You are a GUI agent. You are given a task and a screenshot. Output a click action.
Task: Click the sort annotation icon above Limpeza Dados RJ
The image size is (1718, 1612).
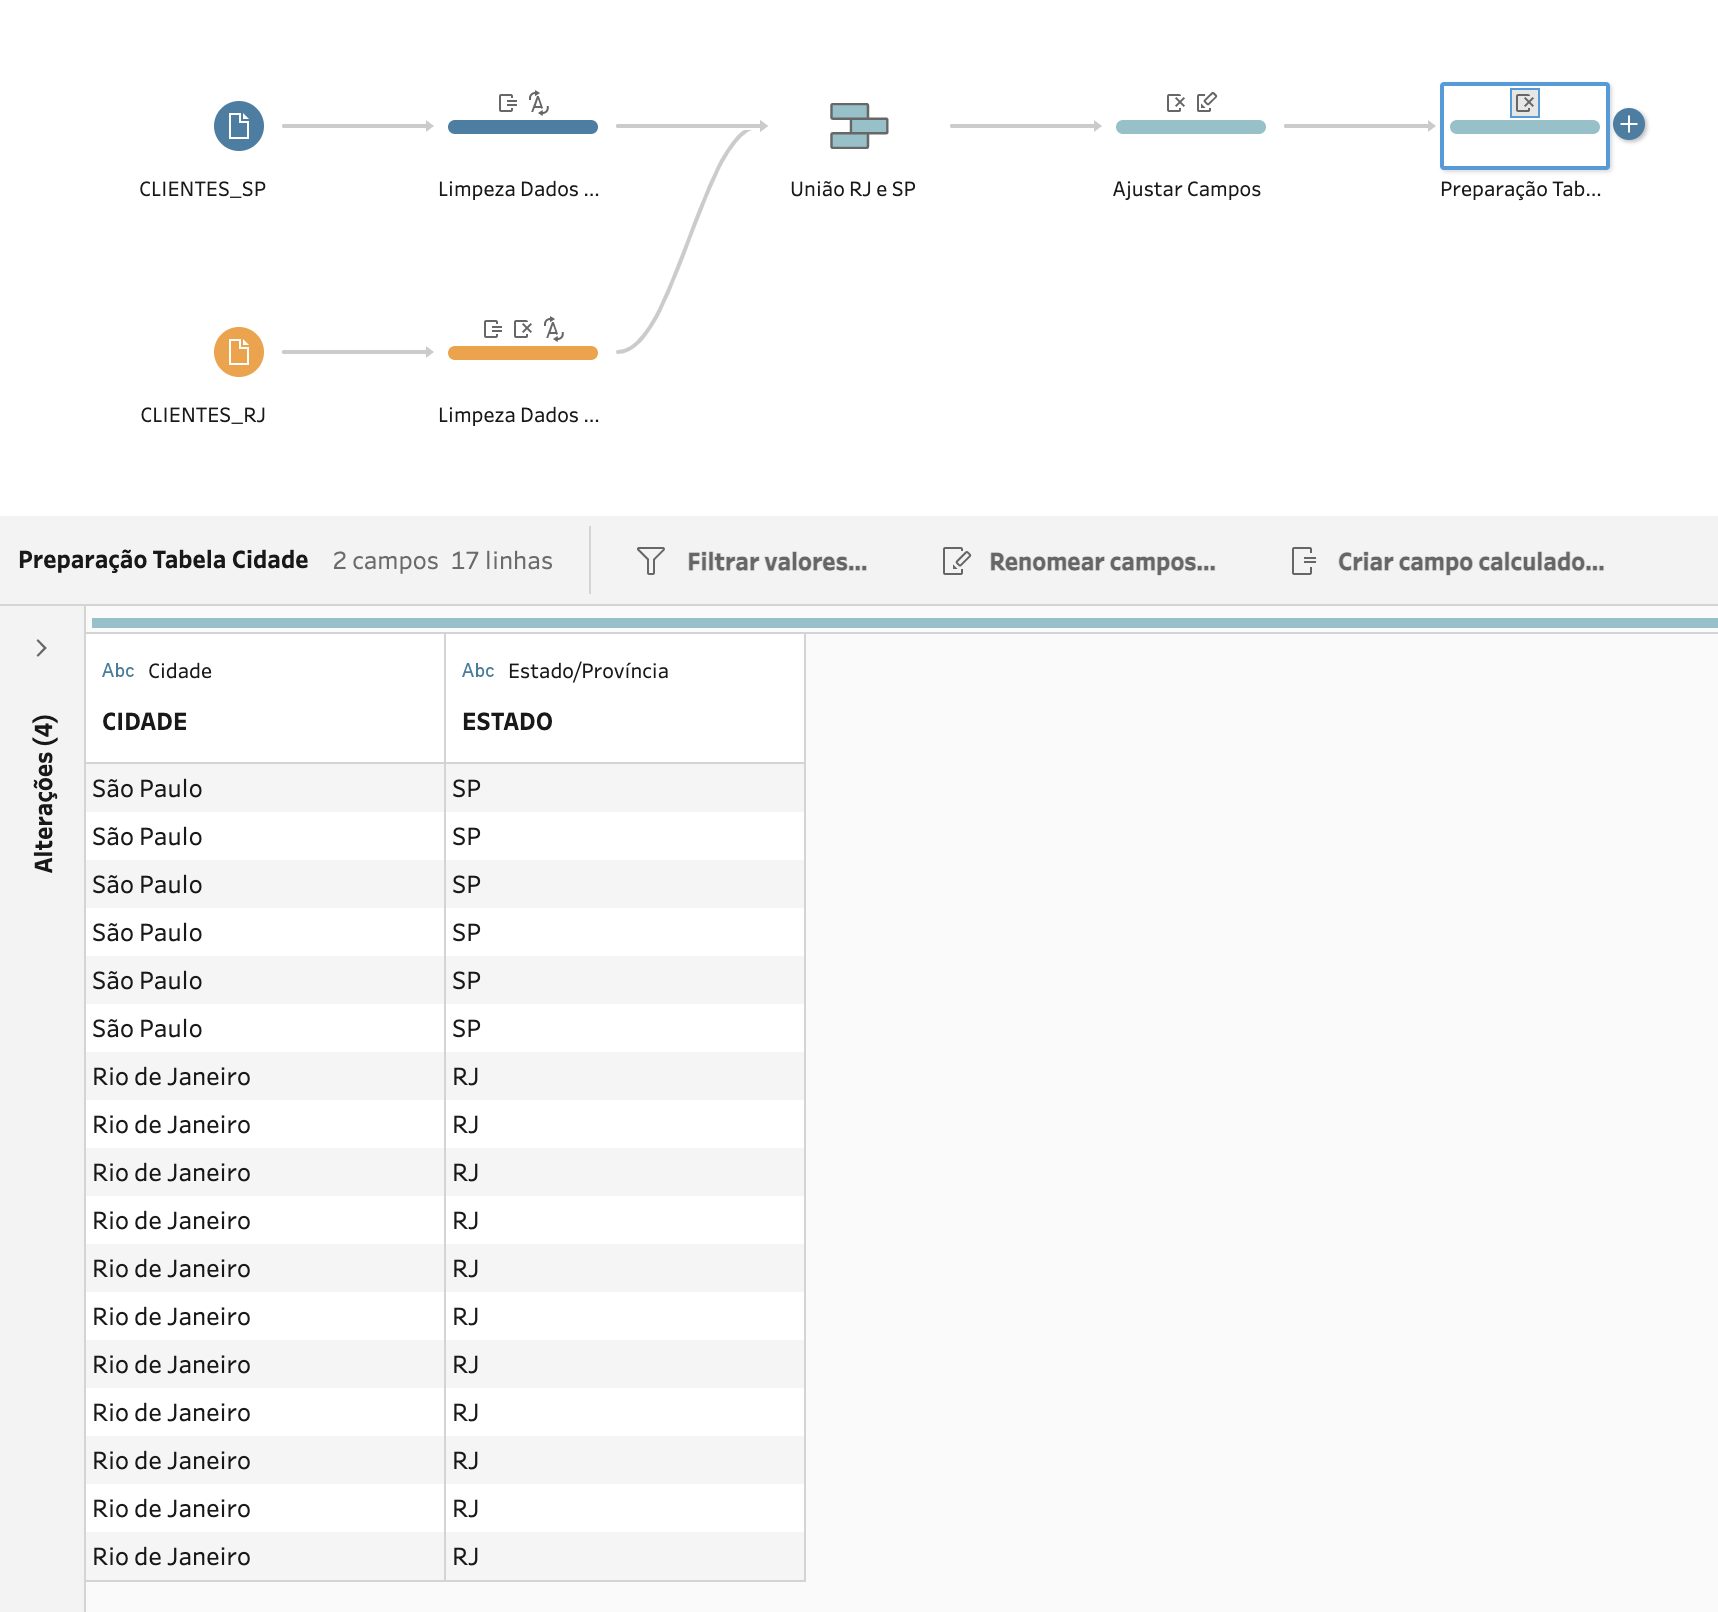click(x=553, y=328)
